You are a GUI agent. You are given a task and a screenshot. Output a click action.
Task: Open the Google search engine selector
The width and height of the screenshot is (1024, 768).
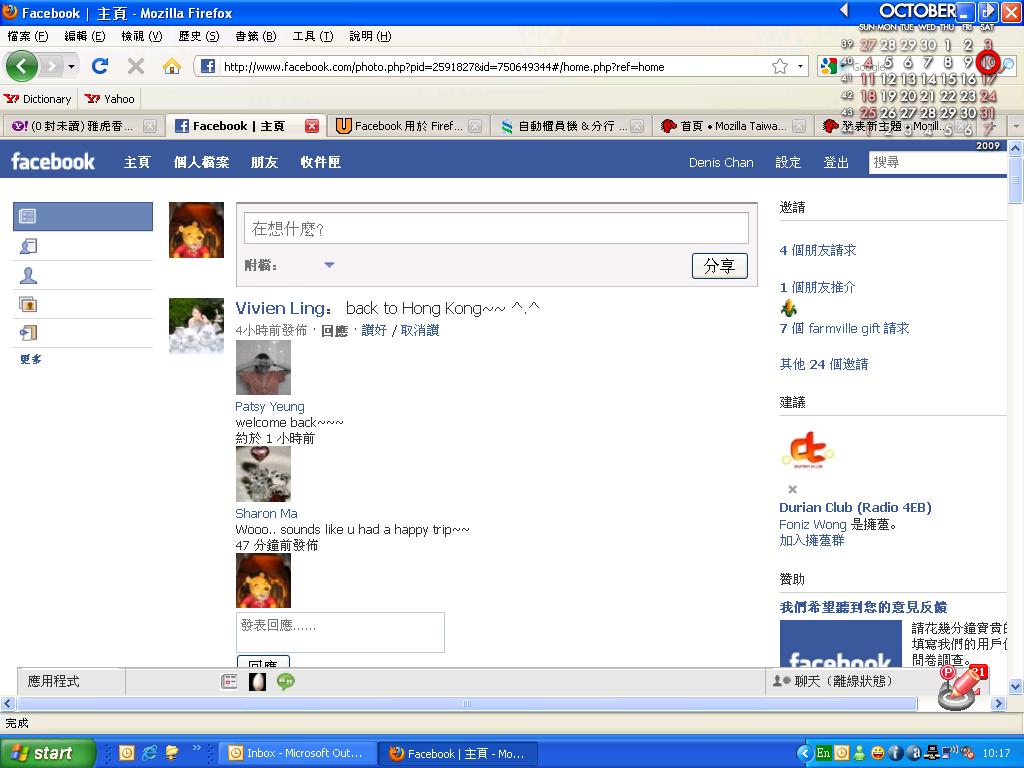pyautogui.click(x=829, y=66)
